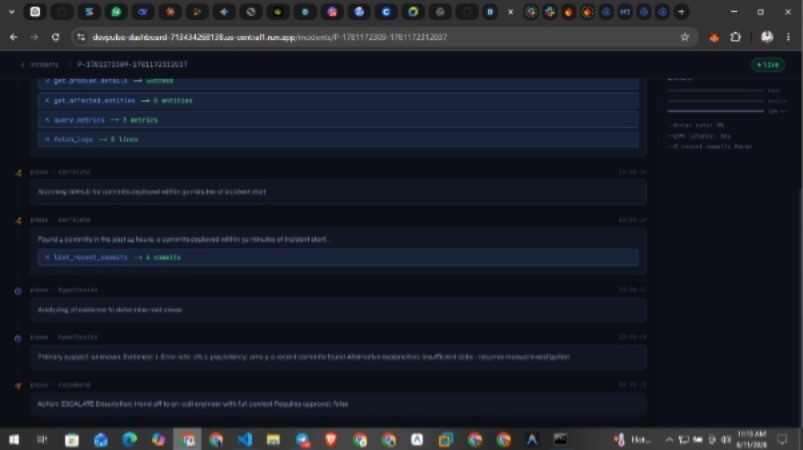Expand the get_affected_entities tool call row

[338, 100]
